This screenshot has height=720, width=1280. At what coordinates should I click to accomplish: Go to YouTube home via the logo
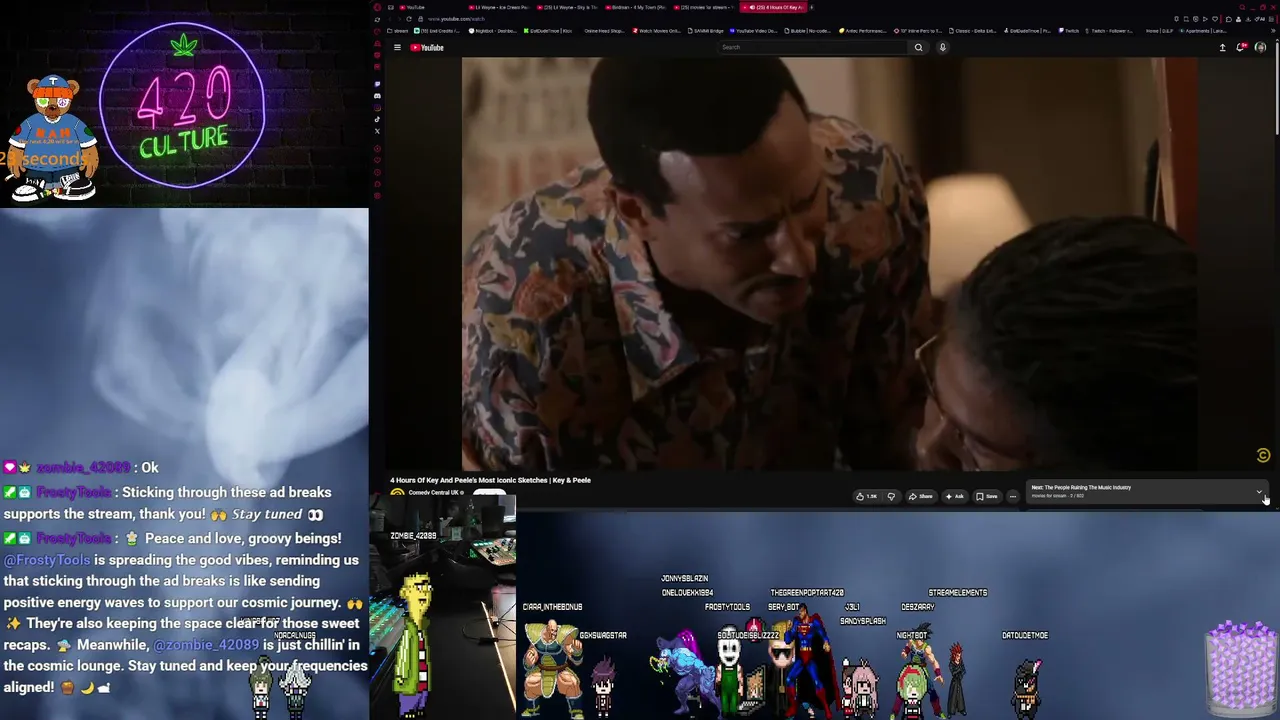click(427, 47)
